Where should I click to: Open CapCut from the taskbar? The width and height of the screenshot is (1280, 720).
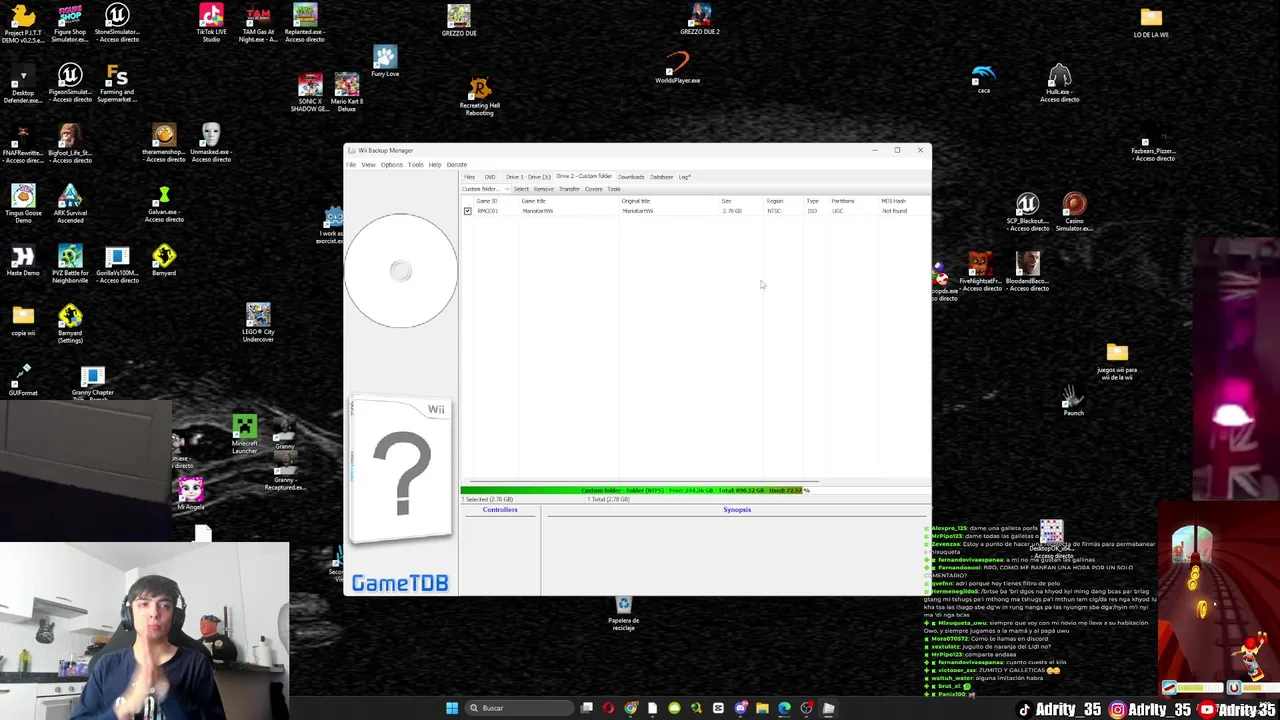tap(718, 708)
